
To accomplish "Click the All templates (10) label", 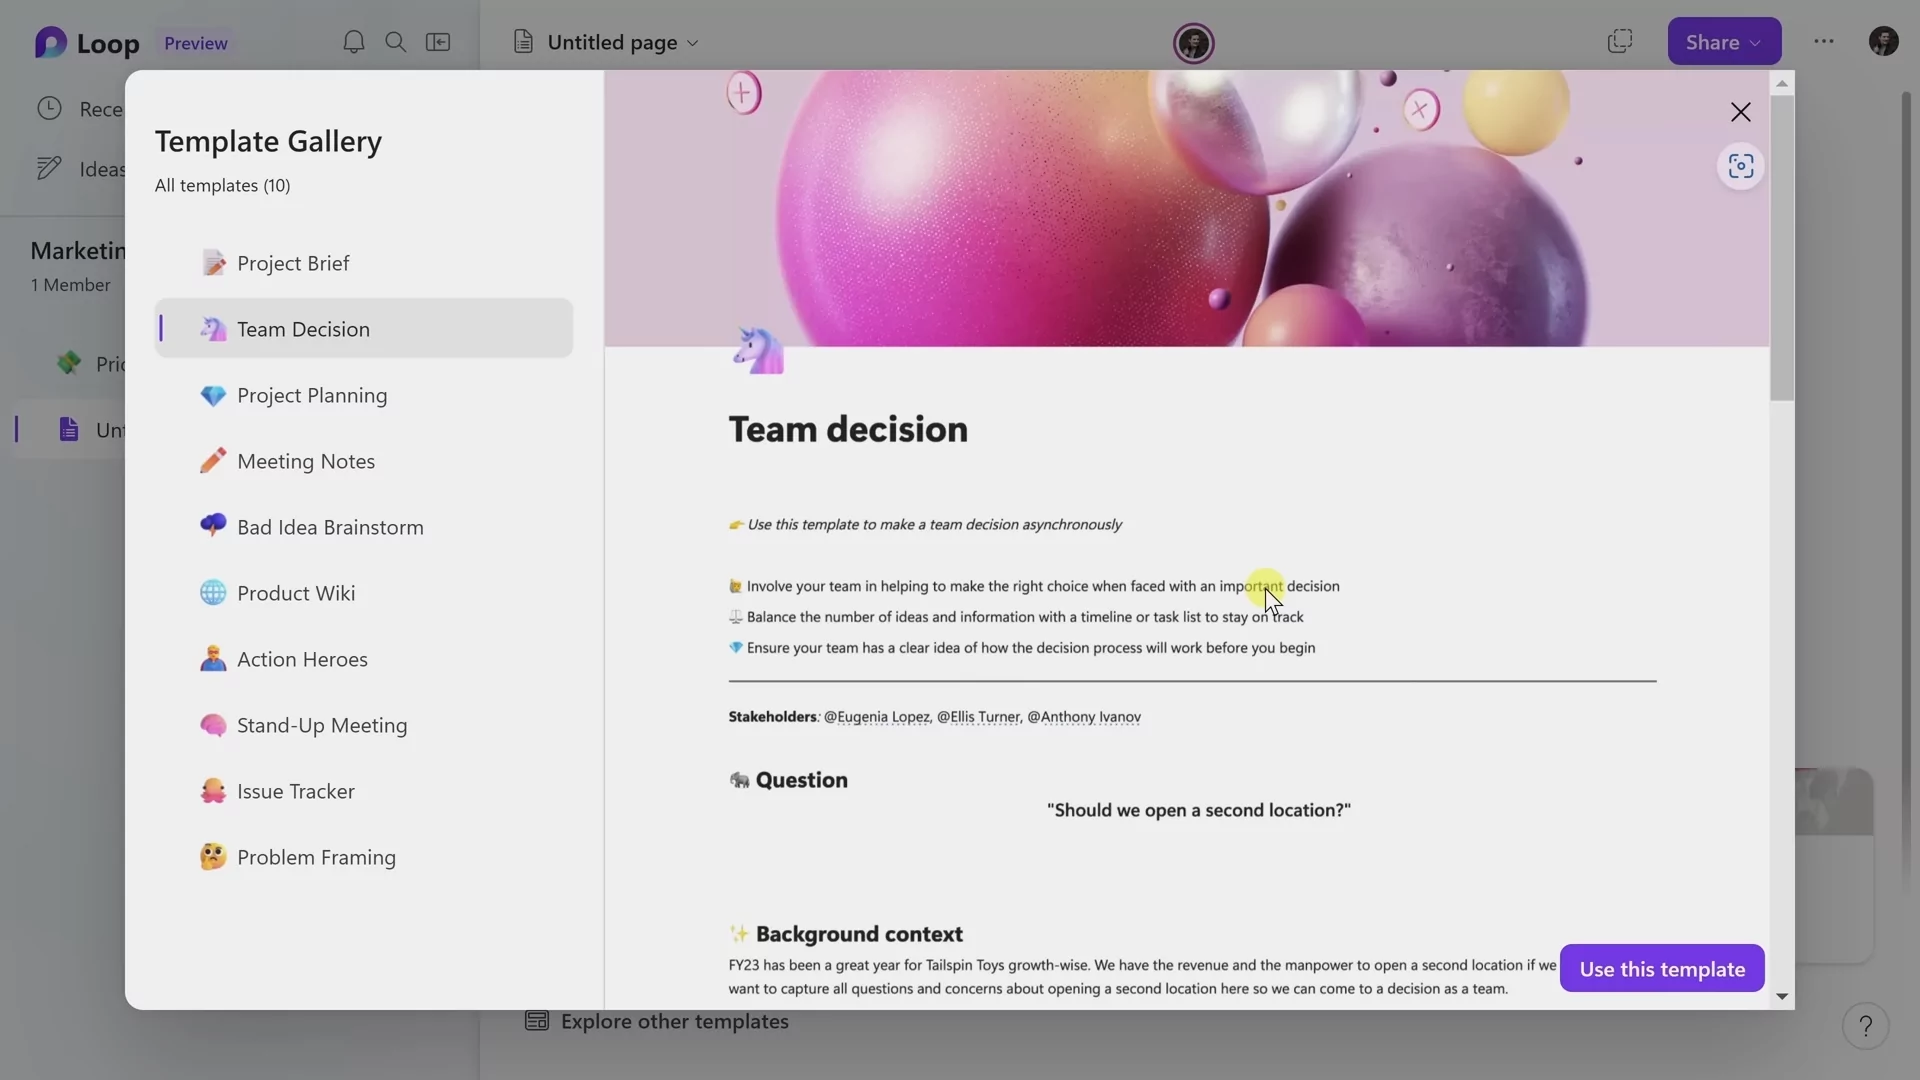I will tap(222, 185).
